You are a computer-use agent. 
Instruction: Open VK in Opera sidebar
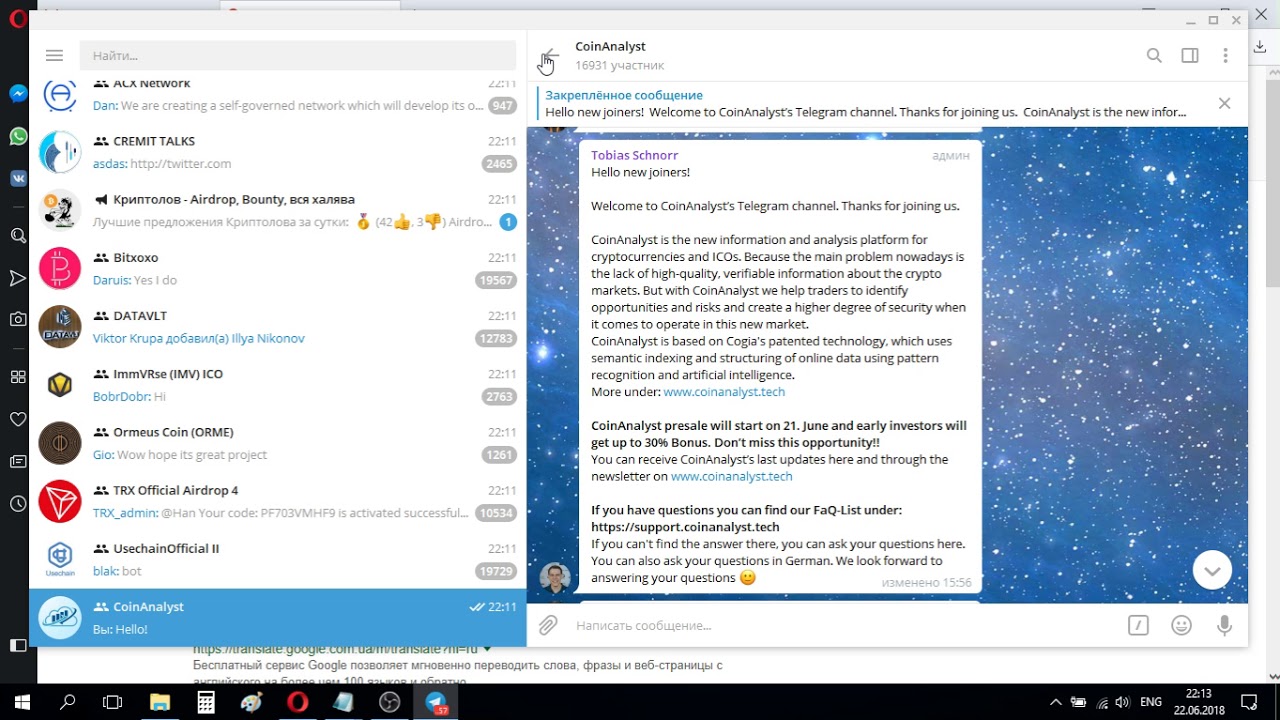(x=18, y=179)
